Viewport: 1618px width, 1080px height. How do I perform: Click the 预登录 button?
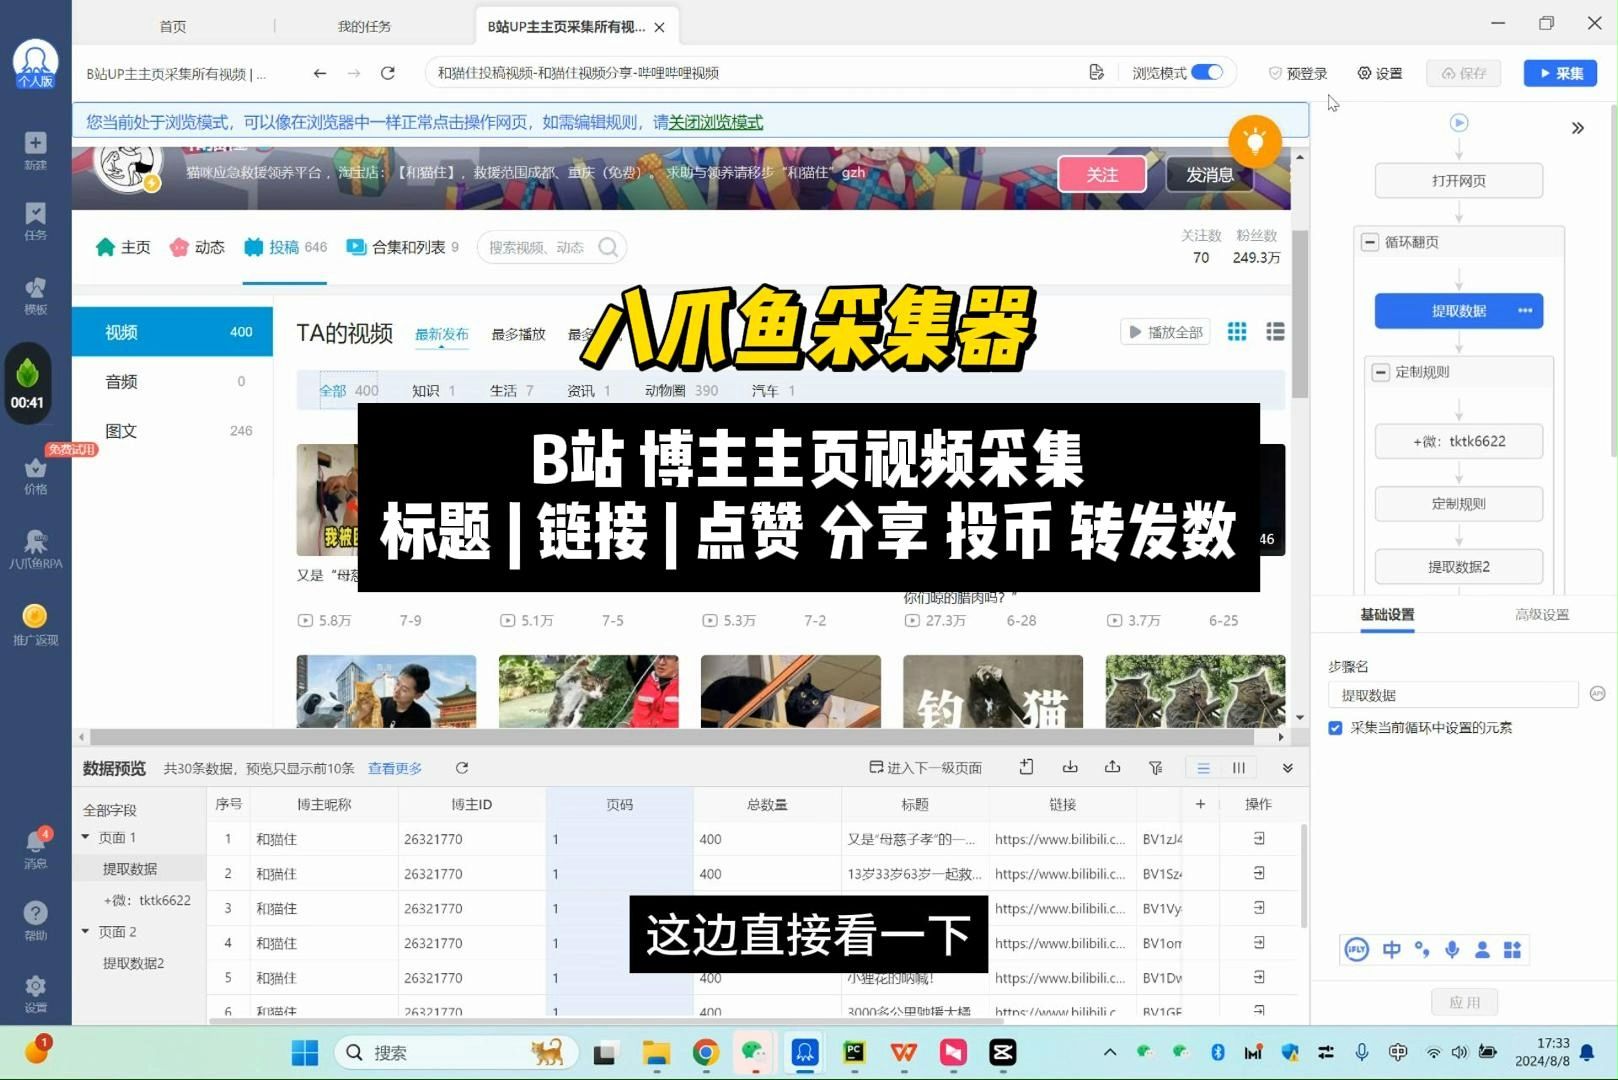point(1297,73)
